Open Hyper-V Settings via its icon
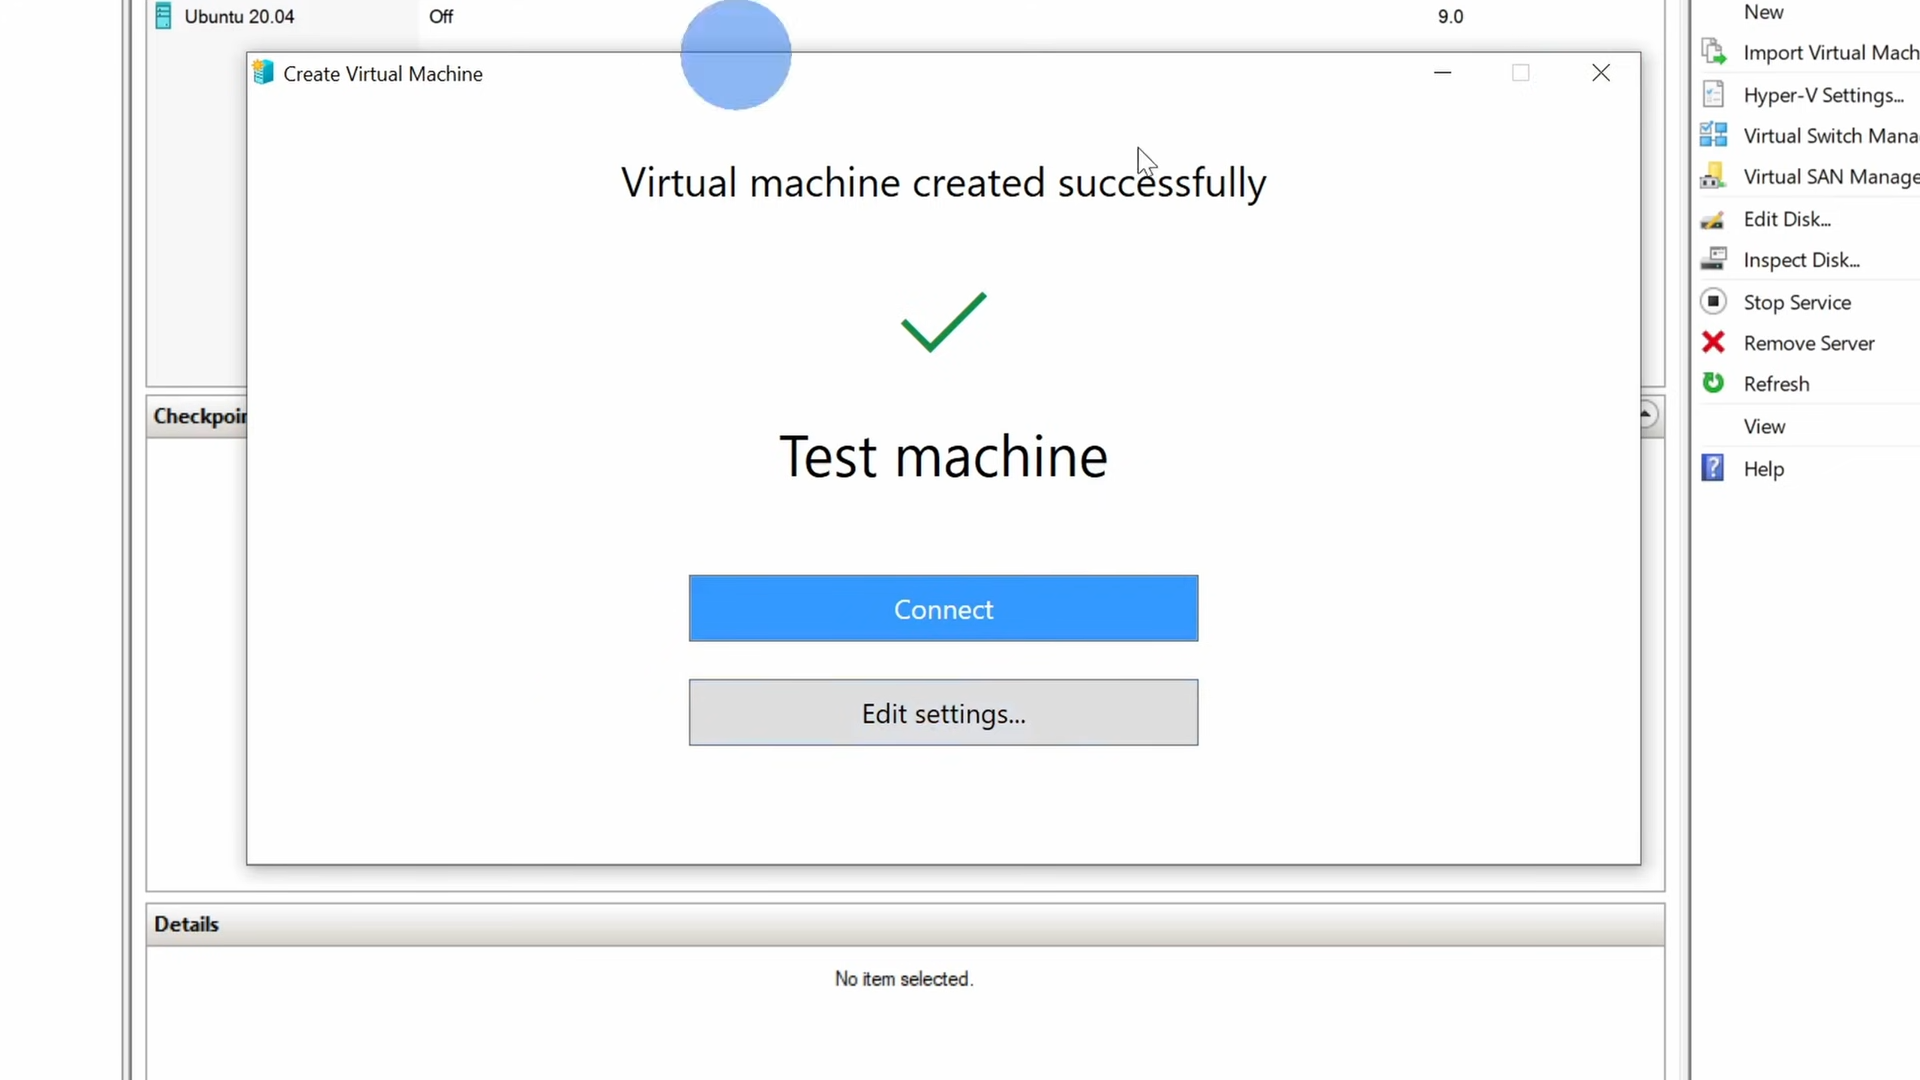1920x1080 pixels. [1714, 94]
